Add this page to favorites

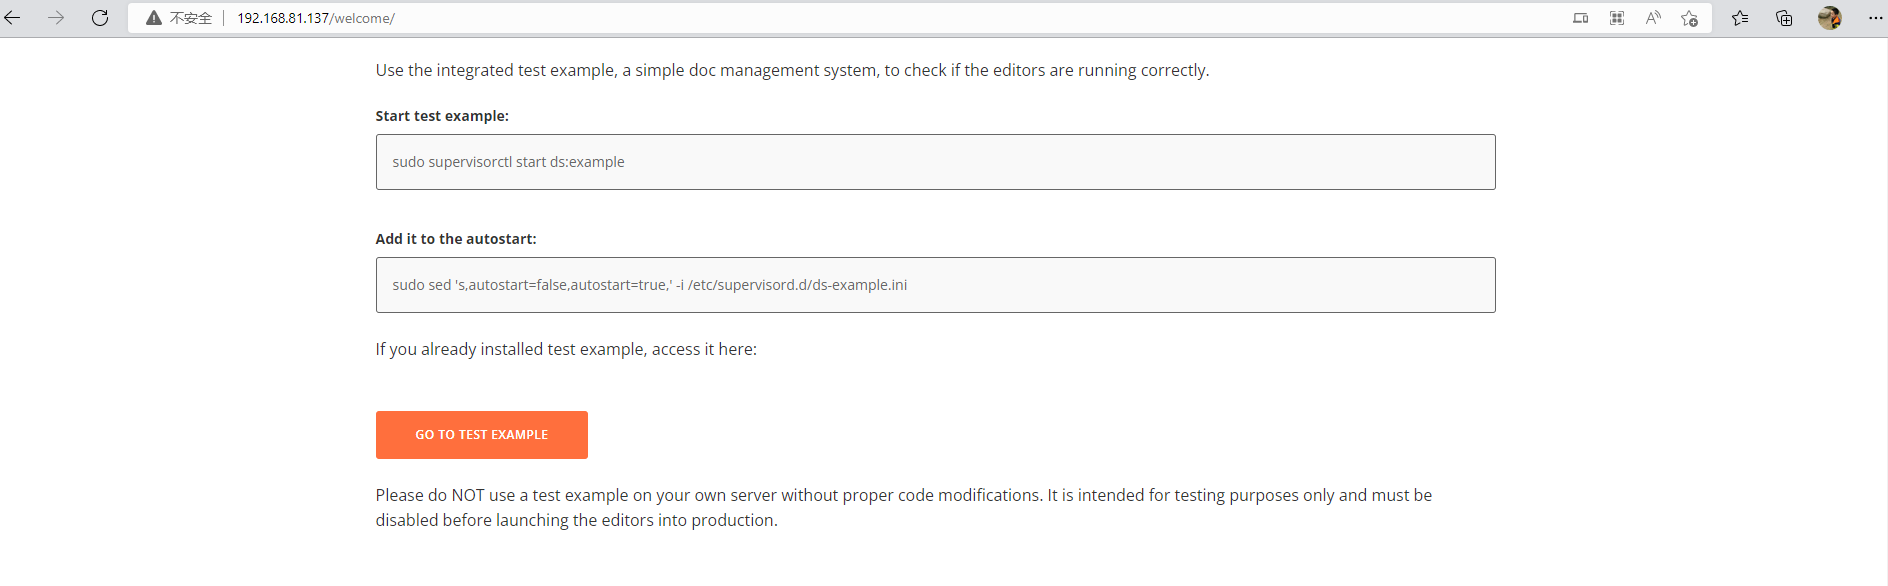coord(1690,18)
